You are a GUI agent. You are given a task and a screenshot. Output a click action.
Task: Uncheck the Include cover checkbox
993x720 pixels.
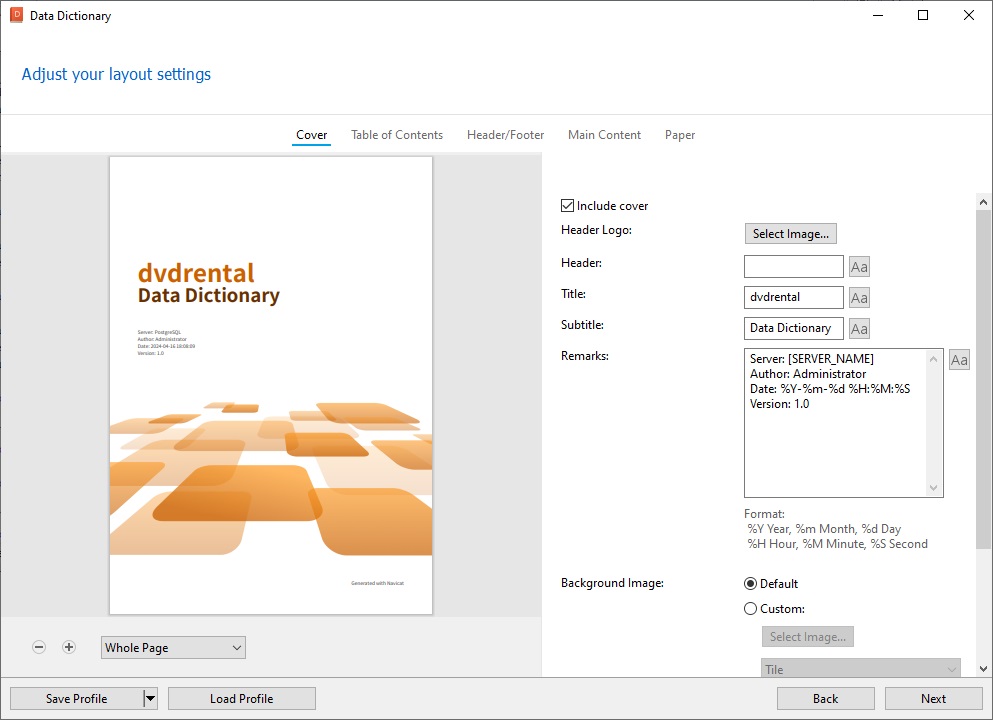(567, 206)
